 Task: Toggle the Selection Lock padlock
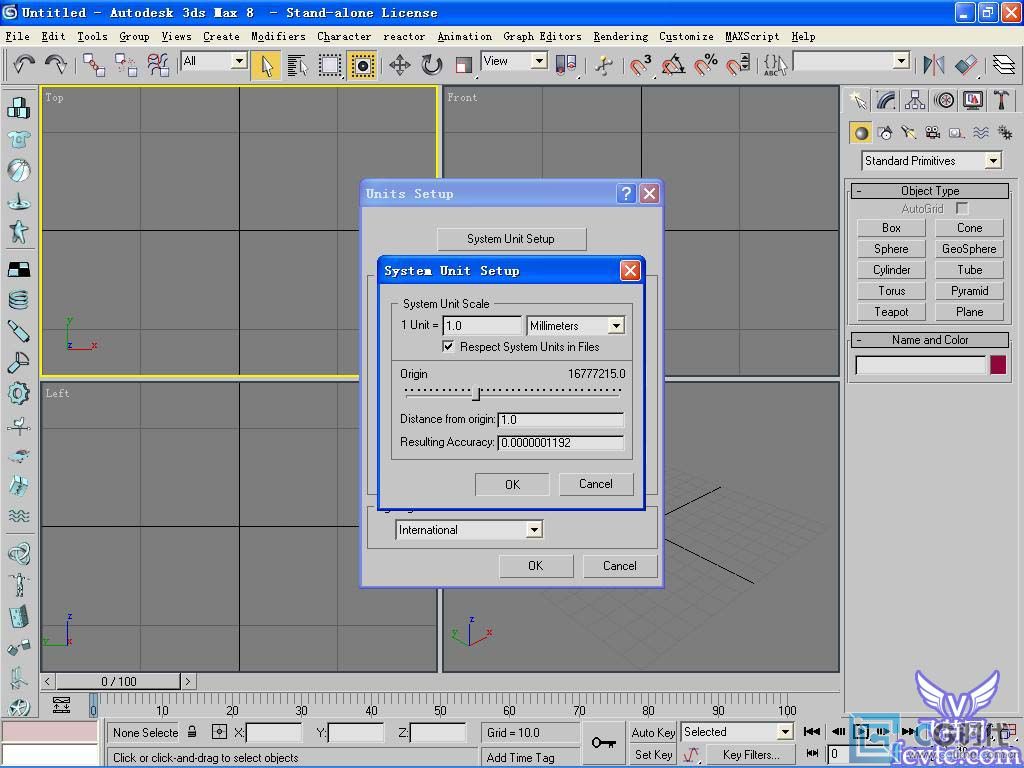pos(192,732)
